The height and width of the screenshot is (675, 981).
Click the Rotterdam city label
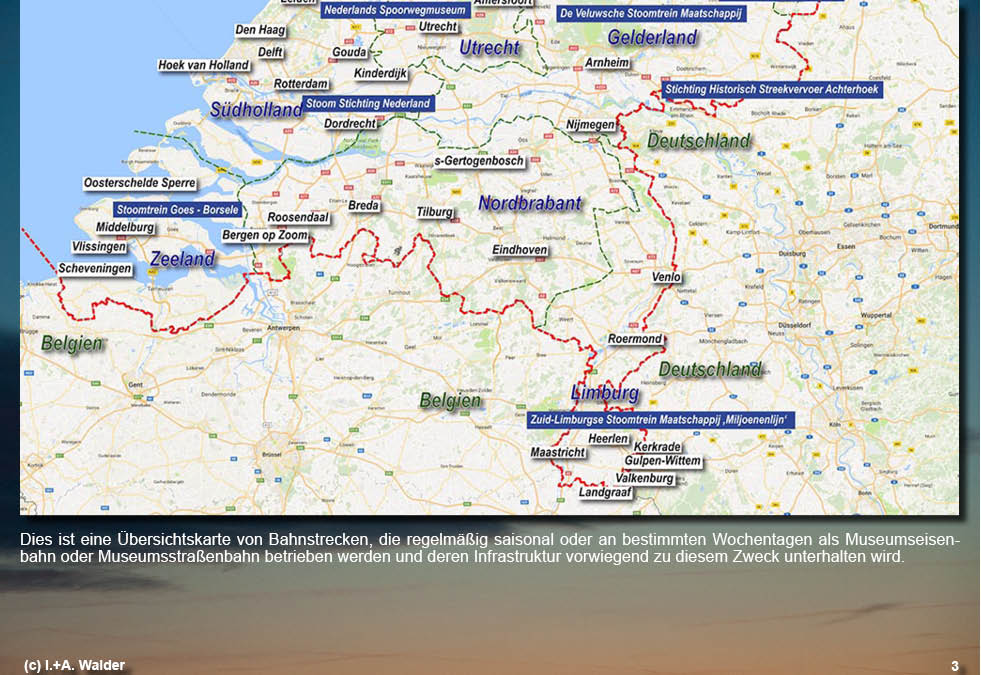tap(301, 84)
